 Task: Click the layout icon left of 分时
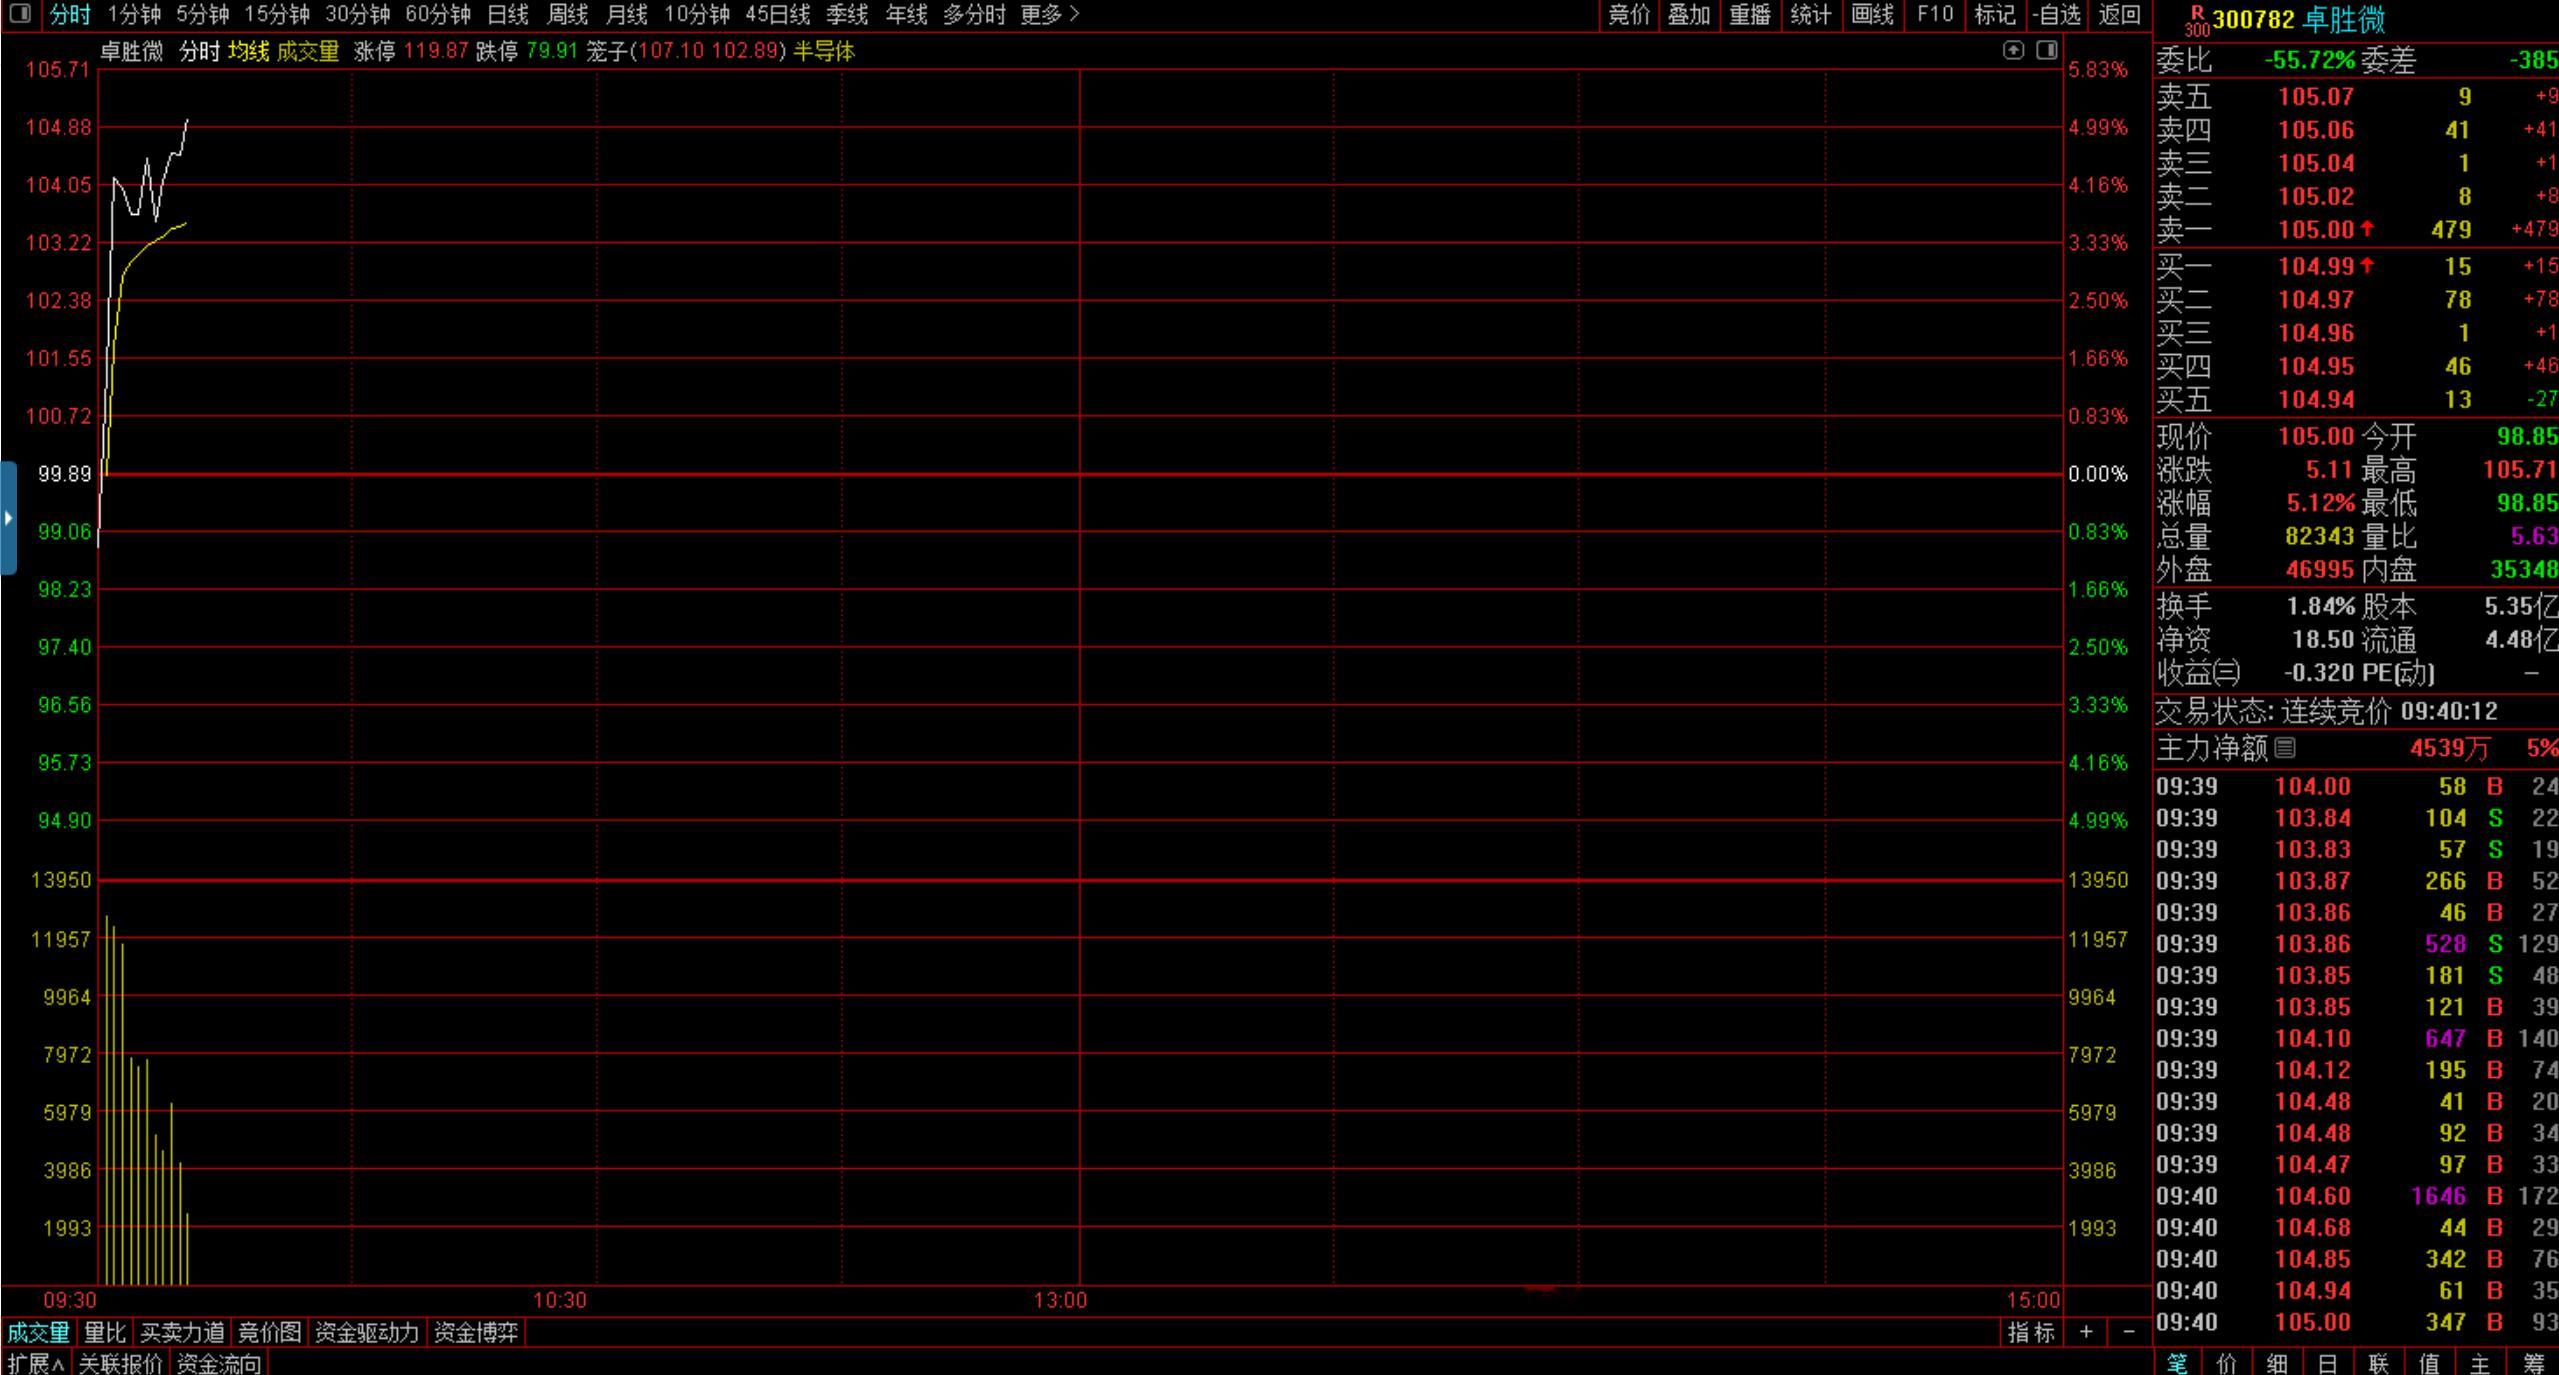pyautogui.click(x=21, y=15)
